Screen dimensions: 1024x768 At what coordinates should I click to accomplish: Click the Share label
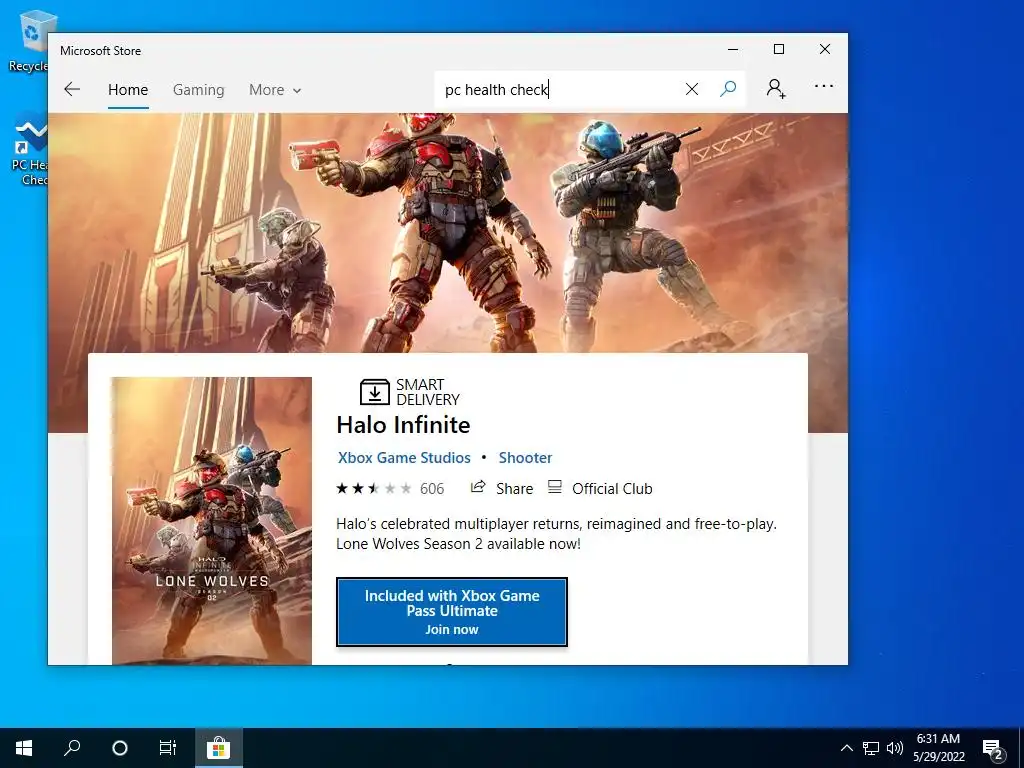[515, 488]
